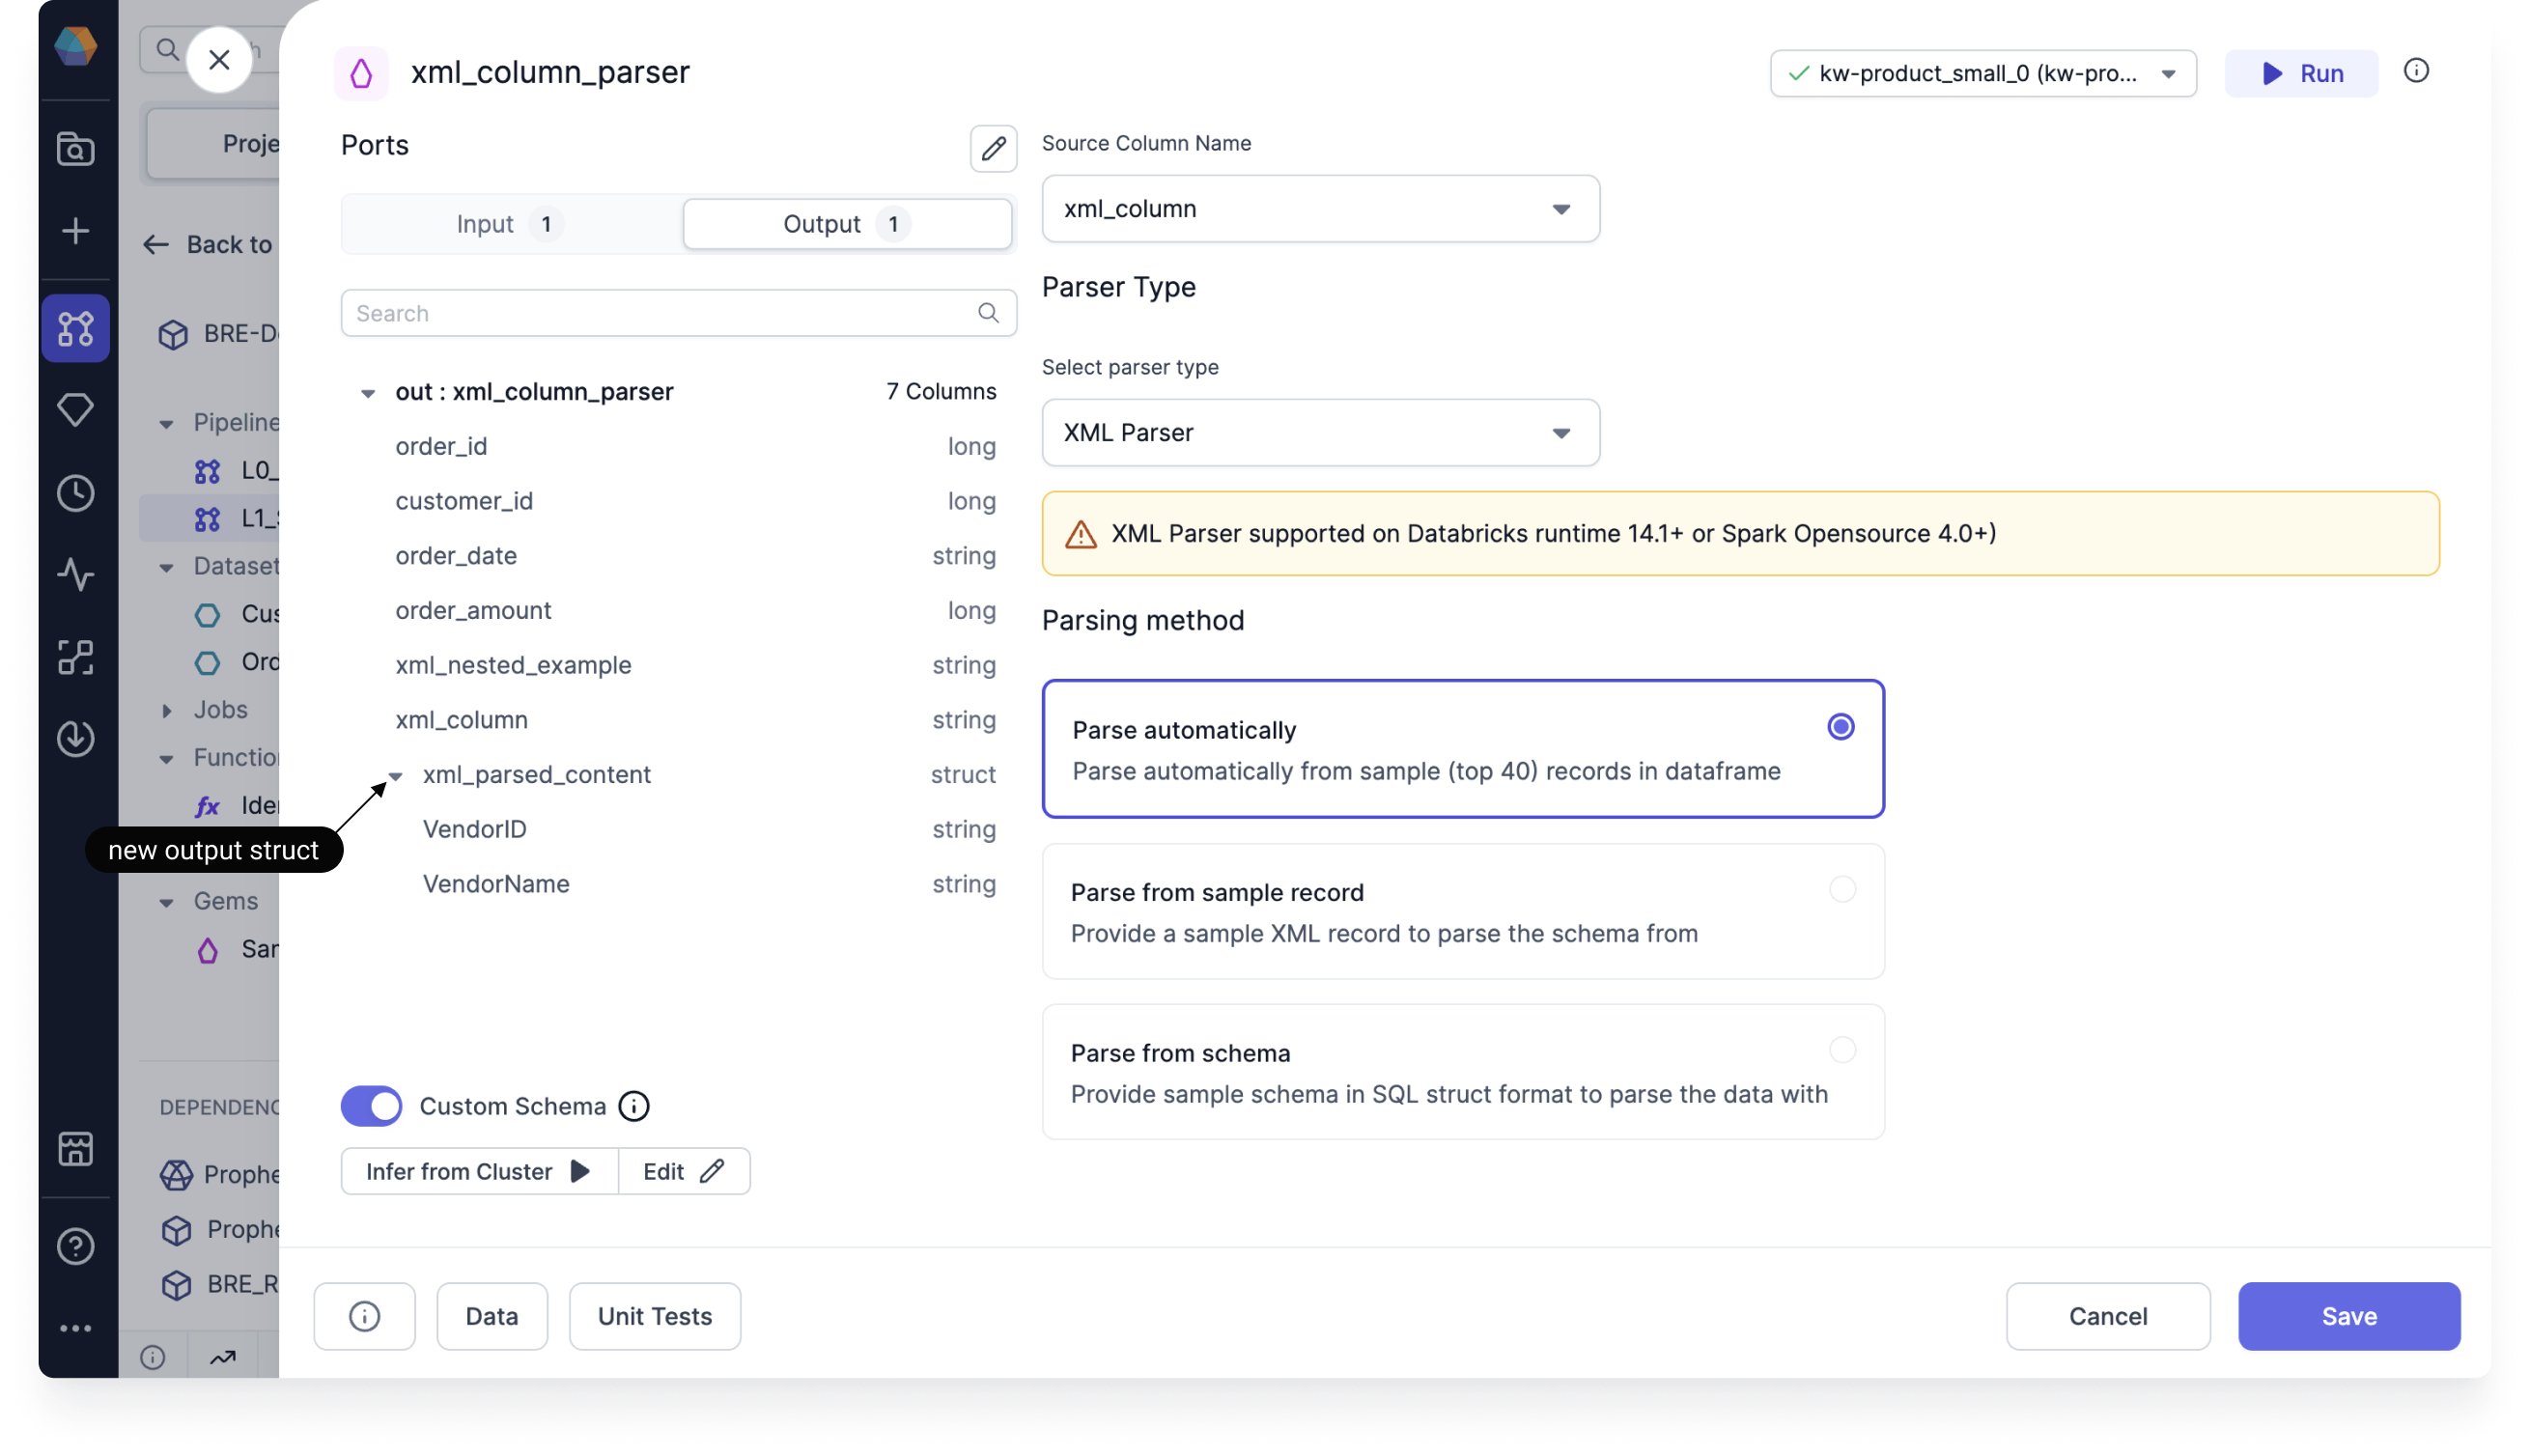
Task: Select Parse from sample record option
Action: pyautogui.click(x=1842, y=889)
